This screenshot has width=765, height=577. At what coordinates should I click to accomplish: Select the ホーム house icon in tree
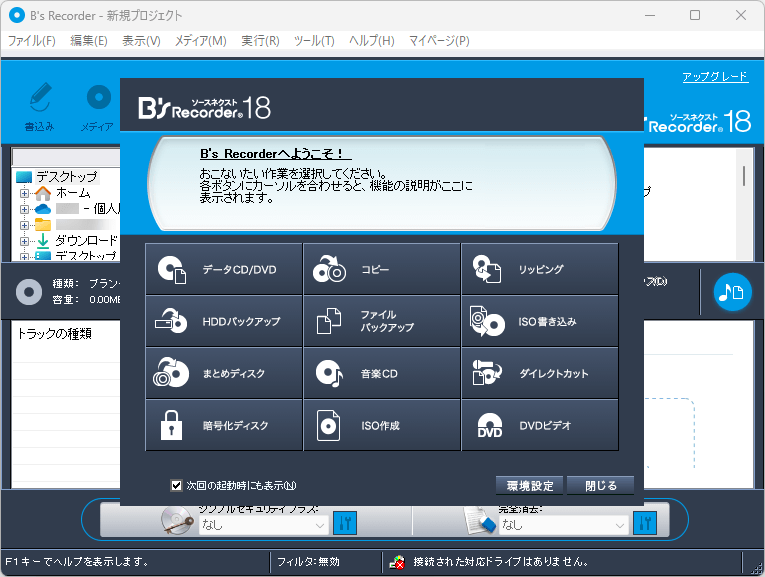(43, 193)
